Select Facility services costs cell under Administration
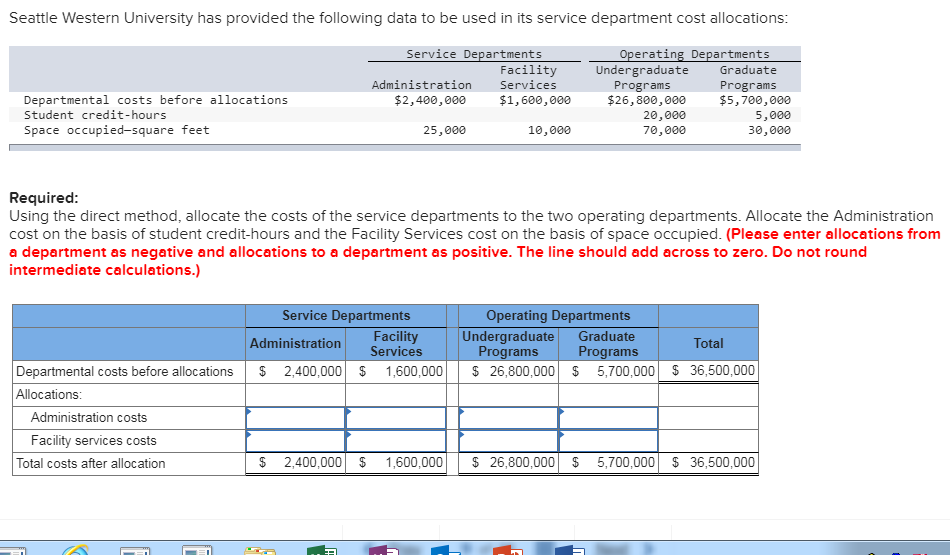This screenshot has height=555, width=950. (x=295, y=441)
